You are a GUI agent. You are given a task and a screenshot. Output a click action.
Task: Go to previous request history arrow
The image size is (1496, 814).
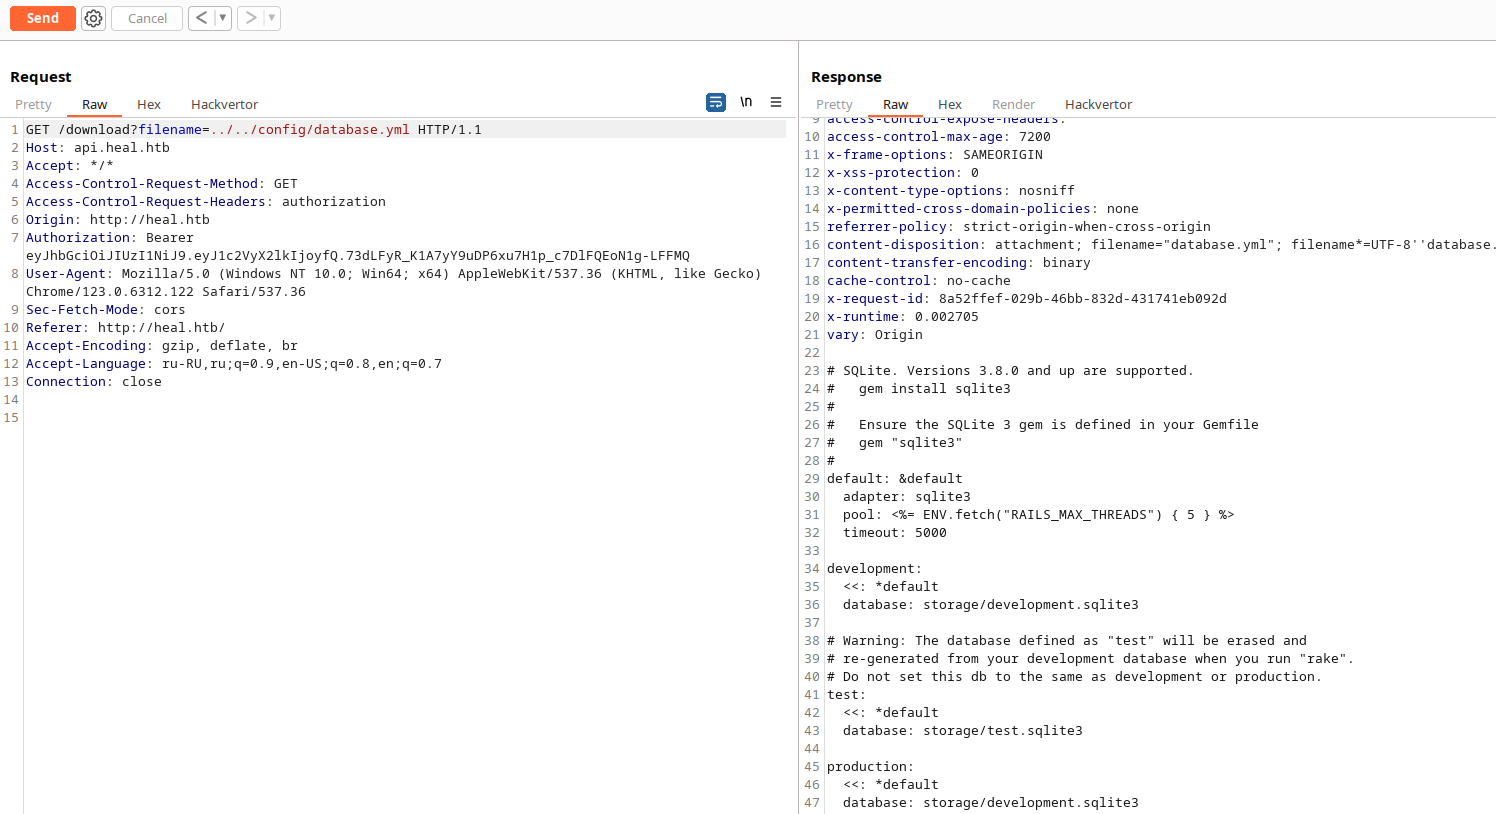point(201,18)
